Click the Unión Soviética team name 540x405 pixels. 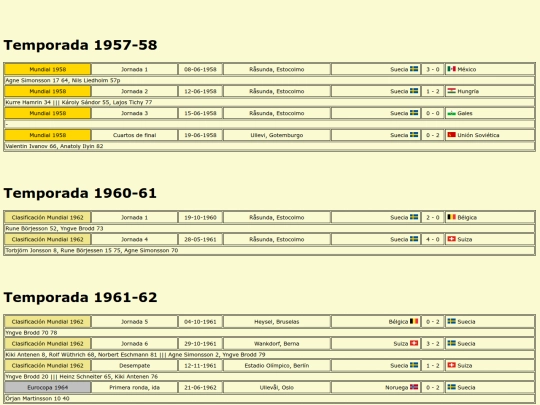pos(478,135)
